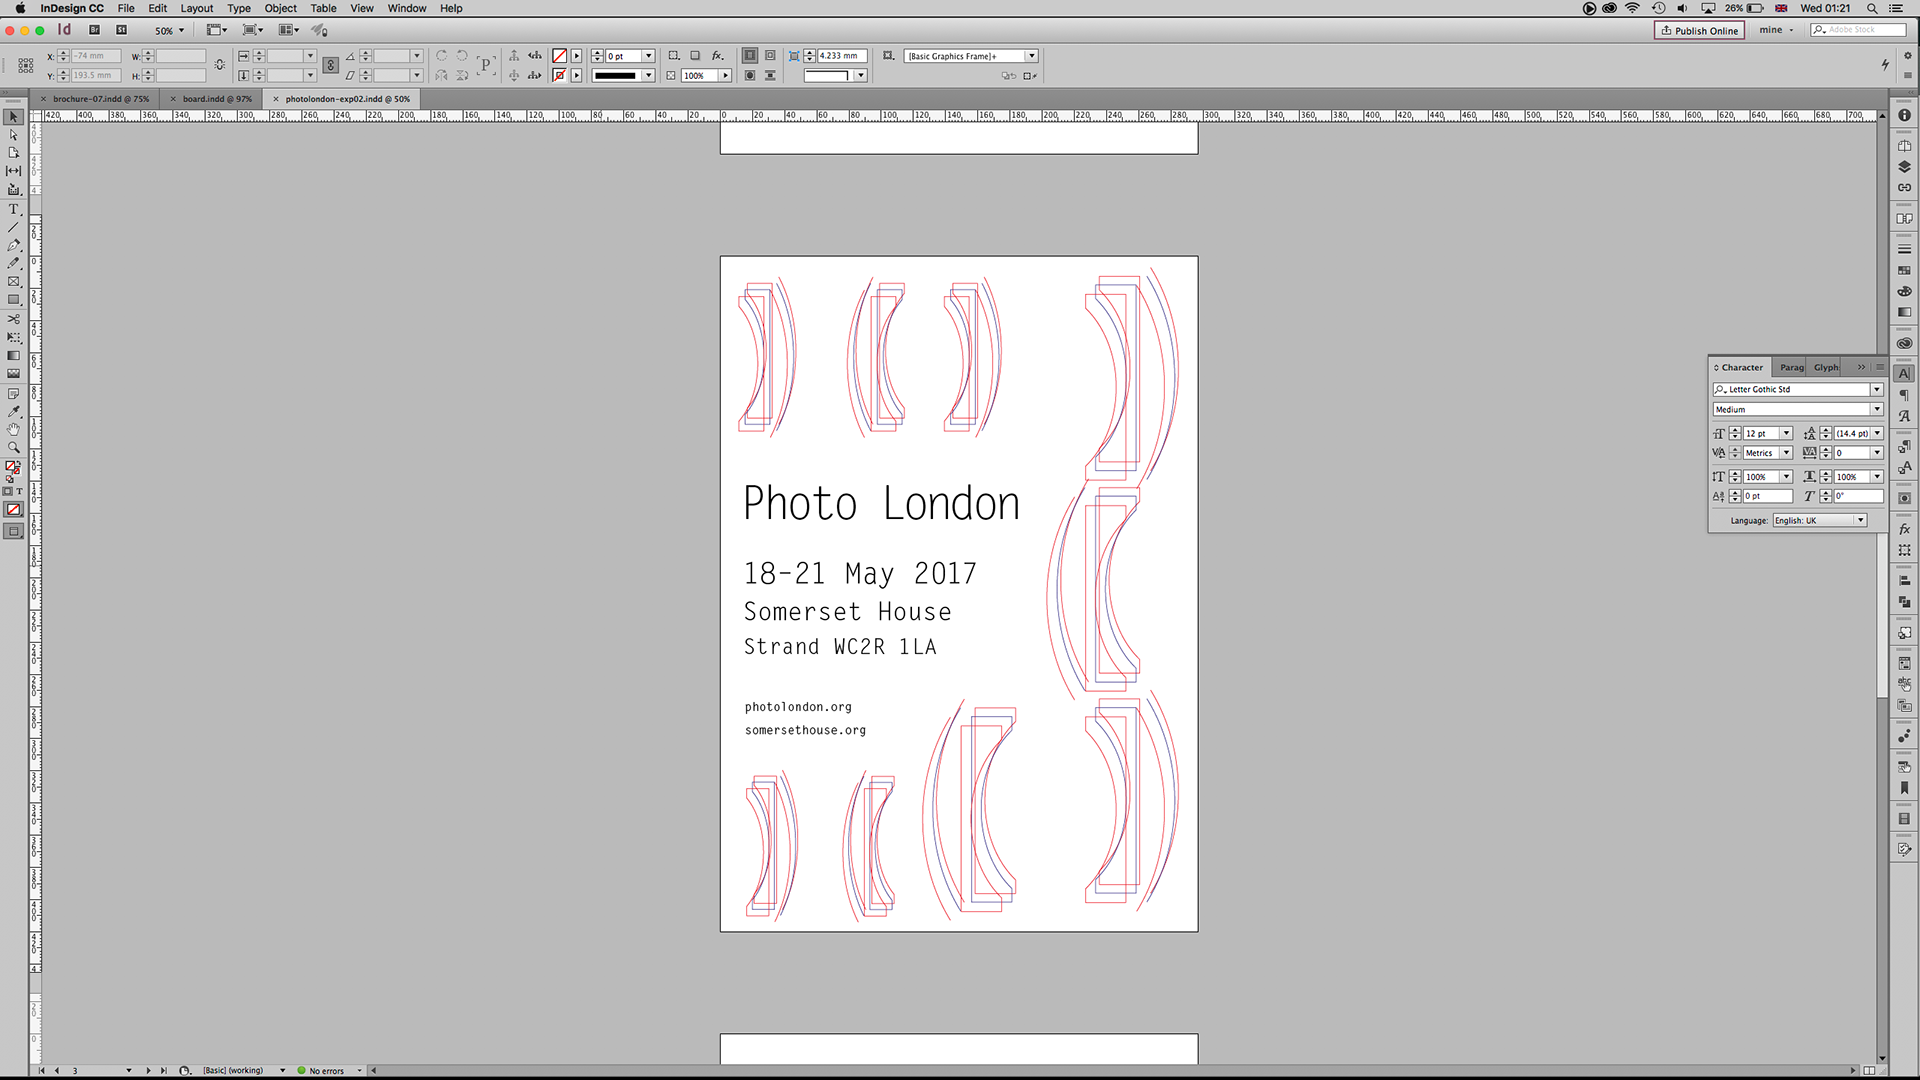Screen dimensions: 1920x1080
Task: Expand the Letter Gothic Std font dropdown
Action: [1876, 389]
